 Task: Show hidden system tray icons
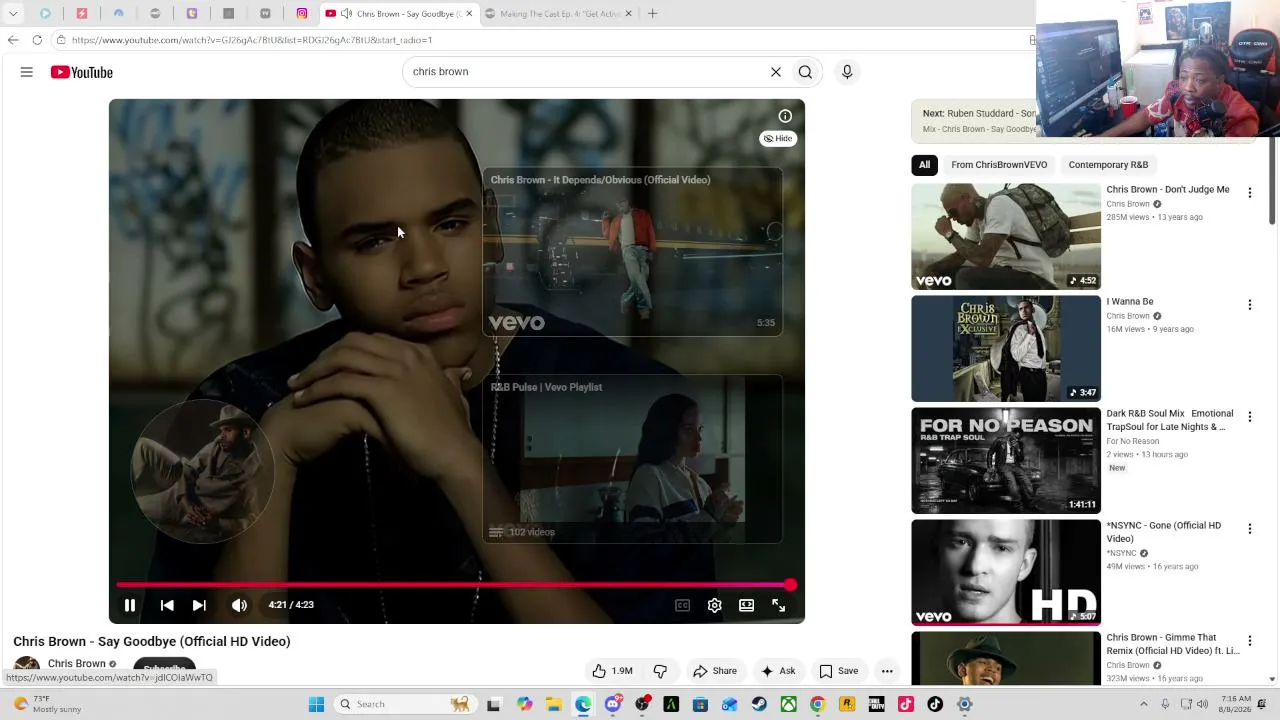tap(1144, 704)
